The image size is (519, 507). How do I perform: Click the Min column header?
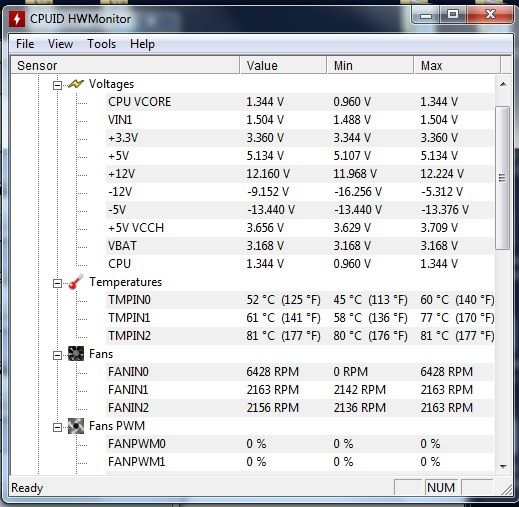click(370, 65)
